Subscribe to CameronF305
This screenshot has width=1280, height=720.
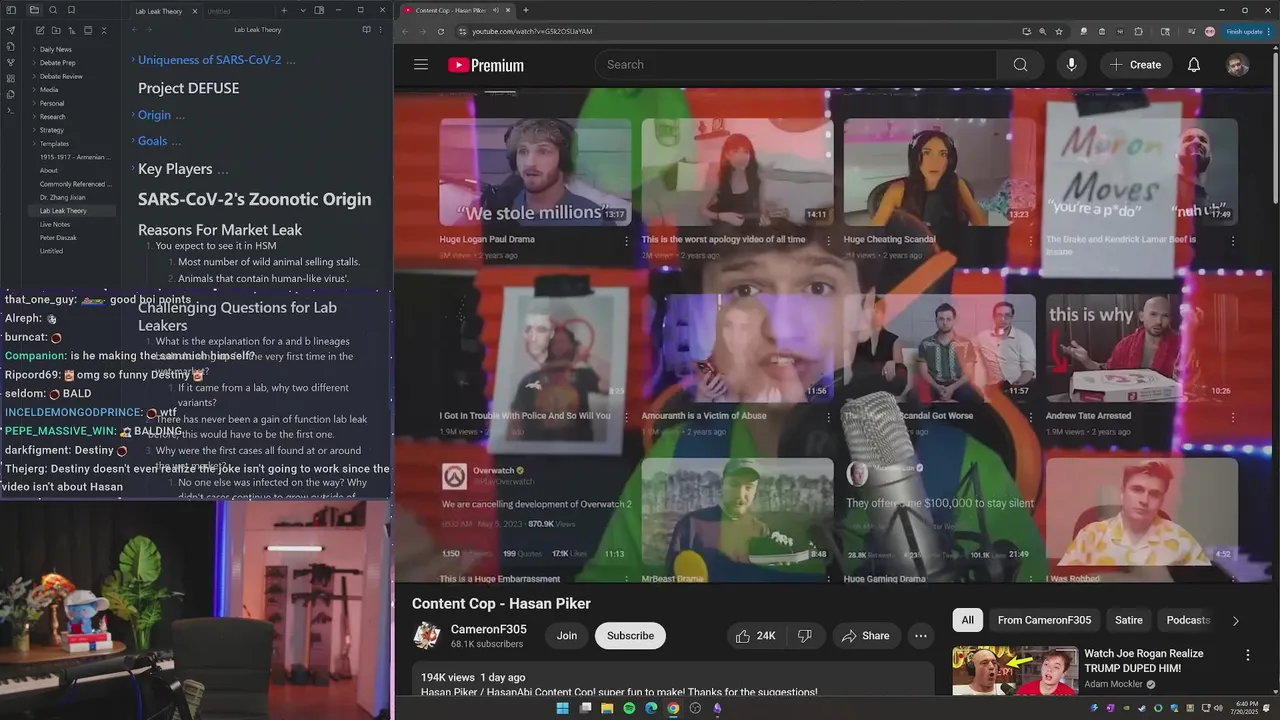[x=630, y=636]
